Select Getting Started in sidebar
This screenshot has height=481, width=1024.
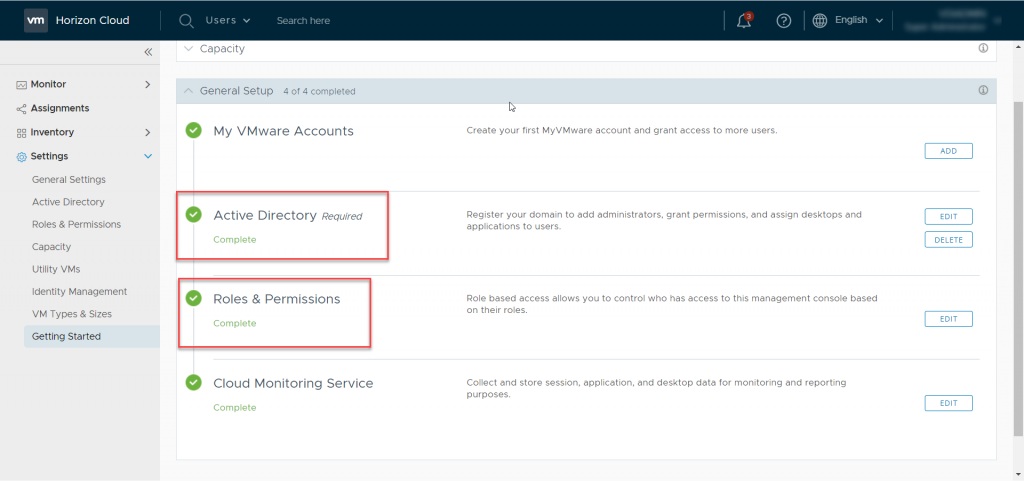click(92, 337)
